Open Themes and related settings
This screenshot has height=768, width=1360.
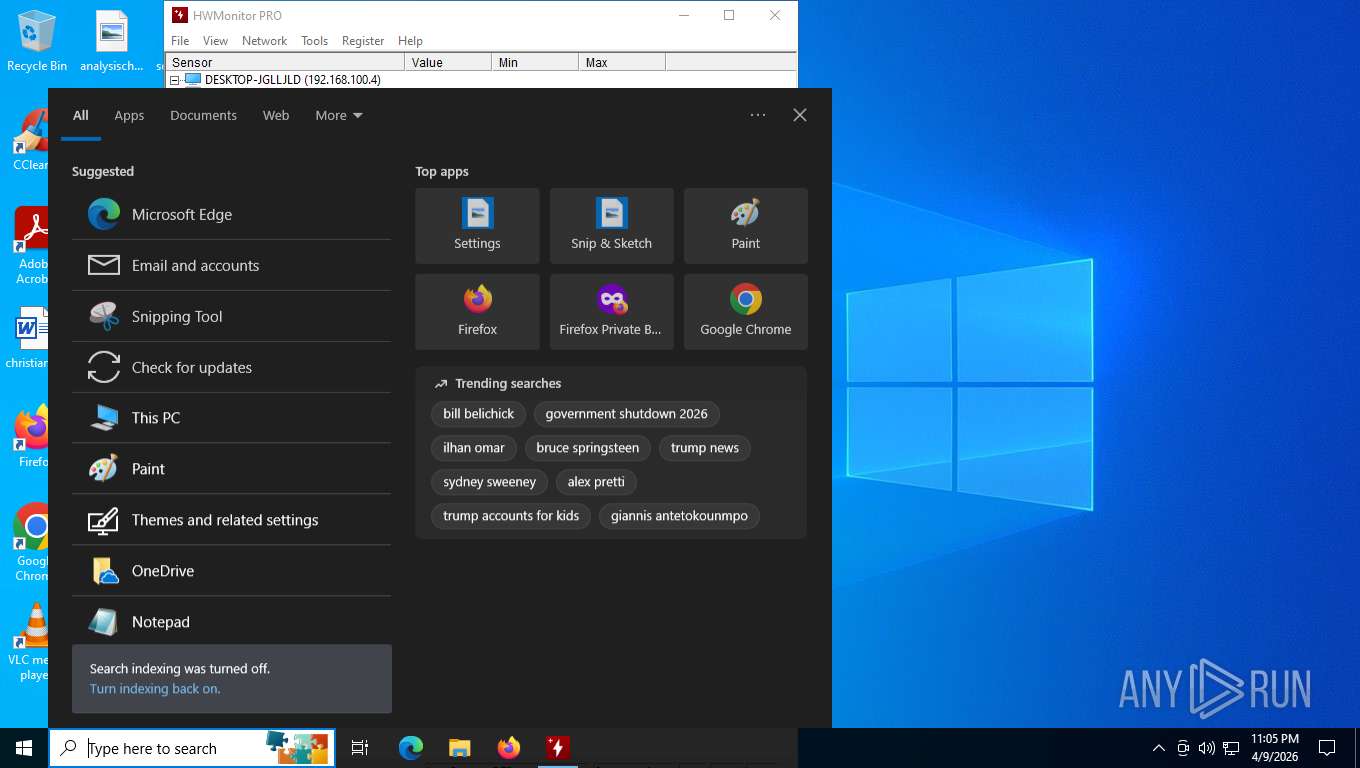pyautogui.click(x=231, y=520)
